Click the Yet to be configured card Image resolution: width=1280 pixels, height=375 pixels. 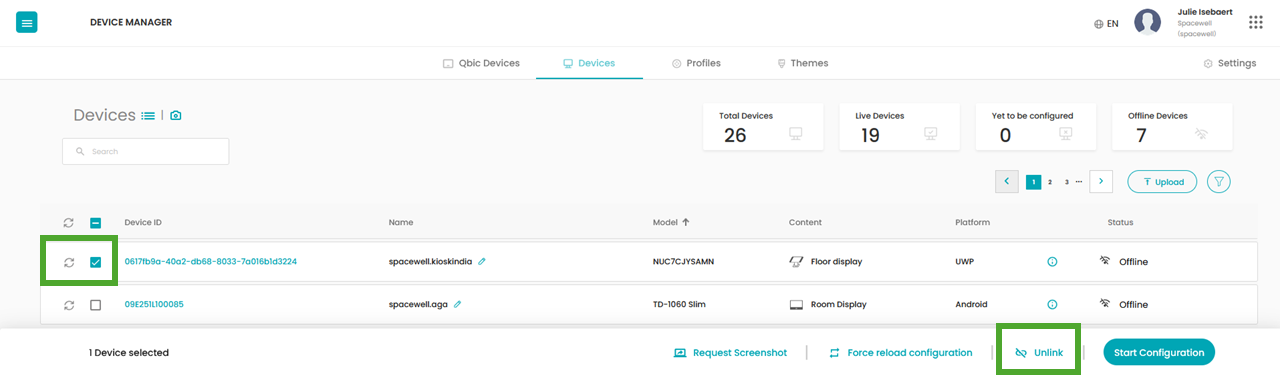1035,127
